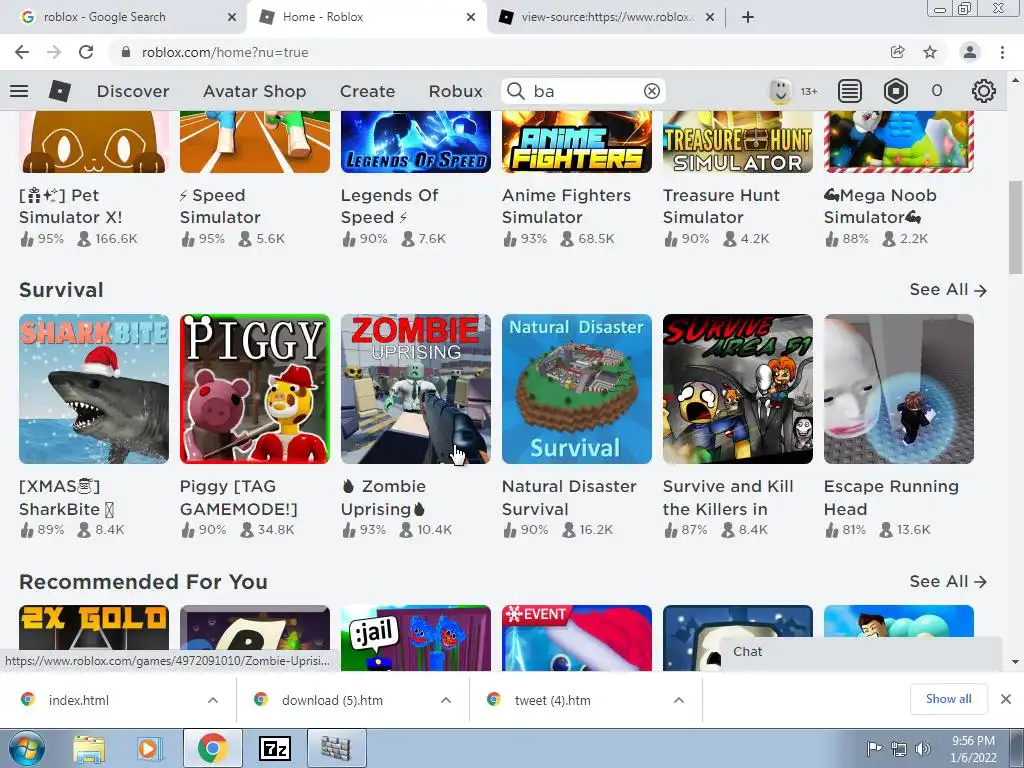Open the Roblox hamburger navigation menu
This screenshot has width=1024, height=768.
tap(19, 91)
